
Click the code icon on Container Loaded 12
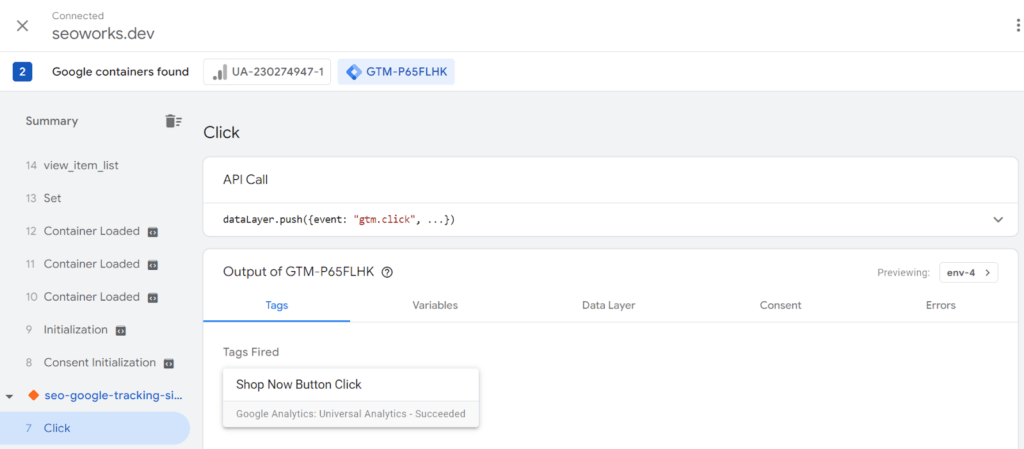(153, 232)
